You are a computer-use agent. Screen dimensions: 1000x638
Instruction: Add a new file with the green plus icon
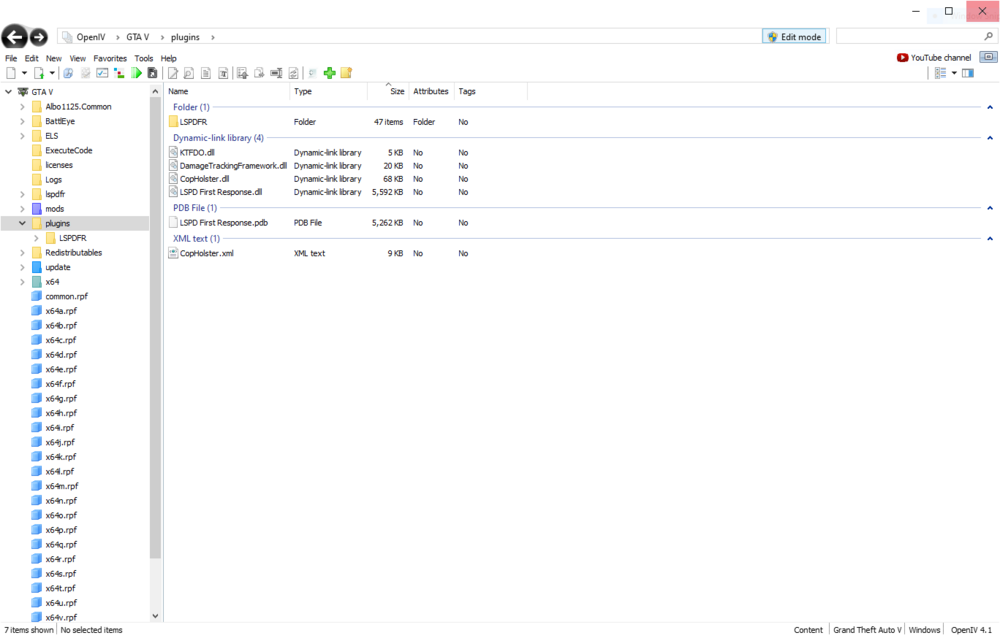click(x=329, y=73)
